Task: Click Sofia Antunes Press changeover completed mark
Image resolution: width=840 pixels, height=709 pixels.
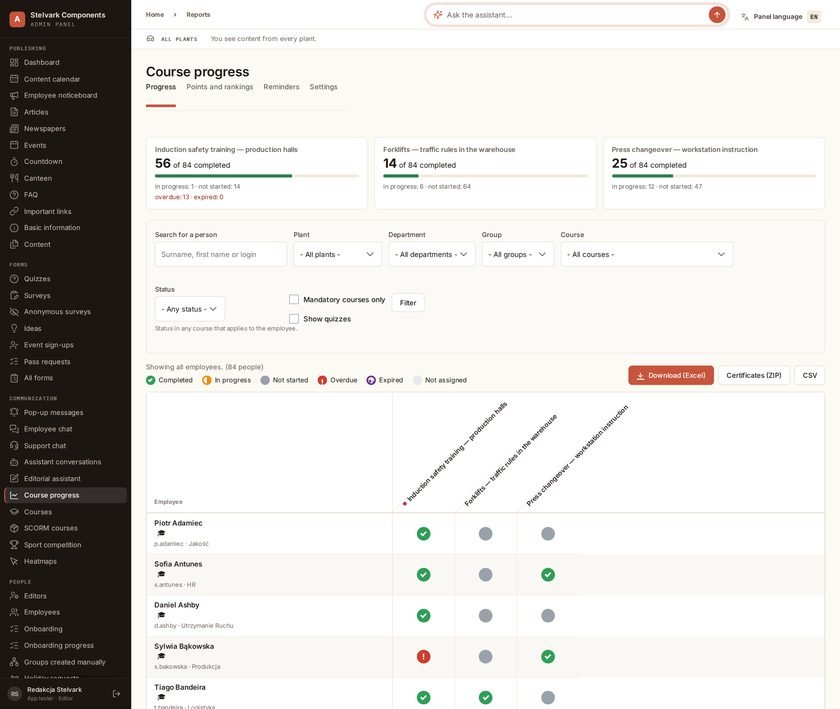Action: [548, 574]
